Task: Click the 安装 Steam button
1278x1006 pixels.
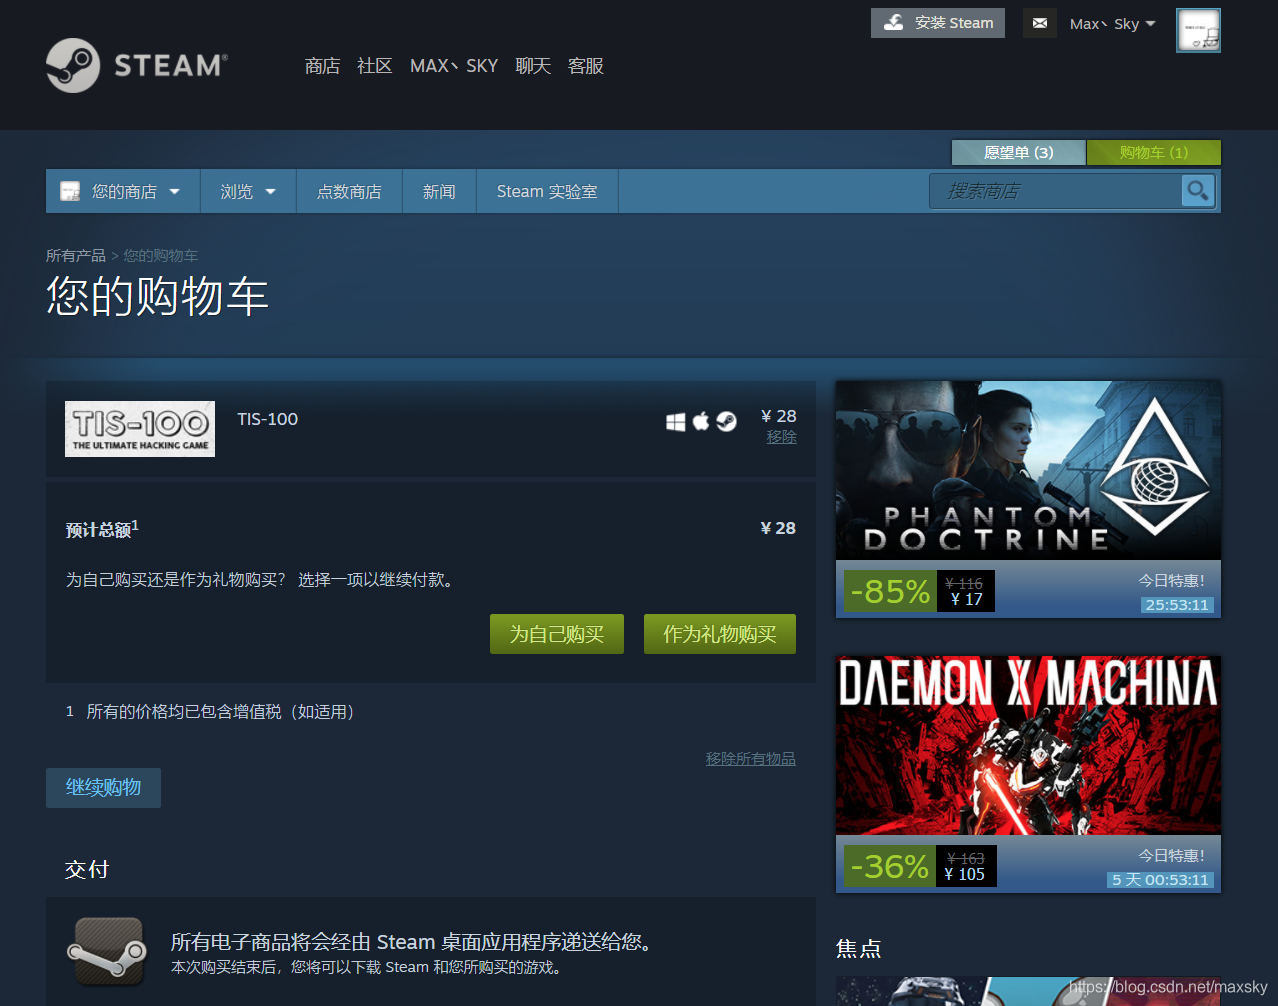Action: (938, 23)
